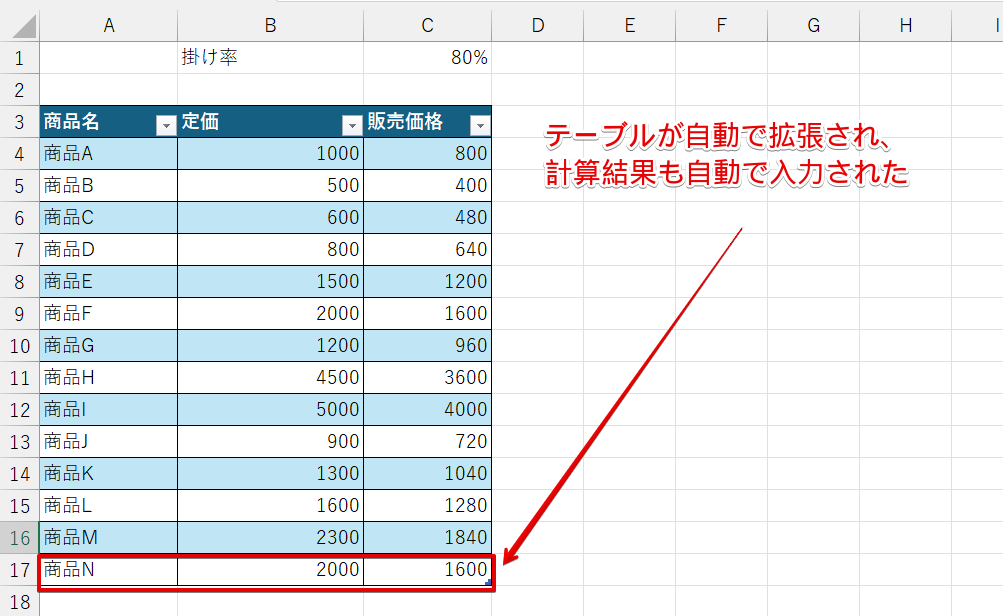The image size is (1003, 616).
Task: Click the table resize handle at 商品N row
Action: [x=488, y=582]
